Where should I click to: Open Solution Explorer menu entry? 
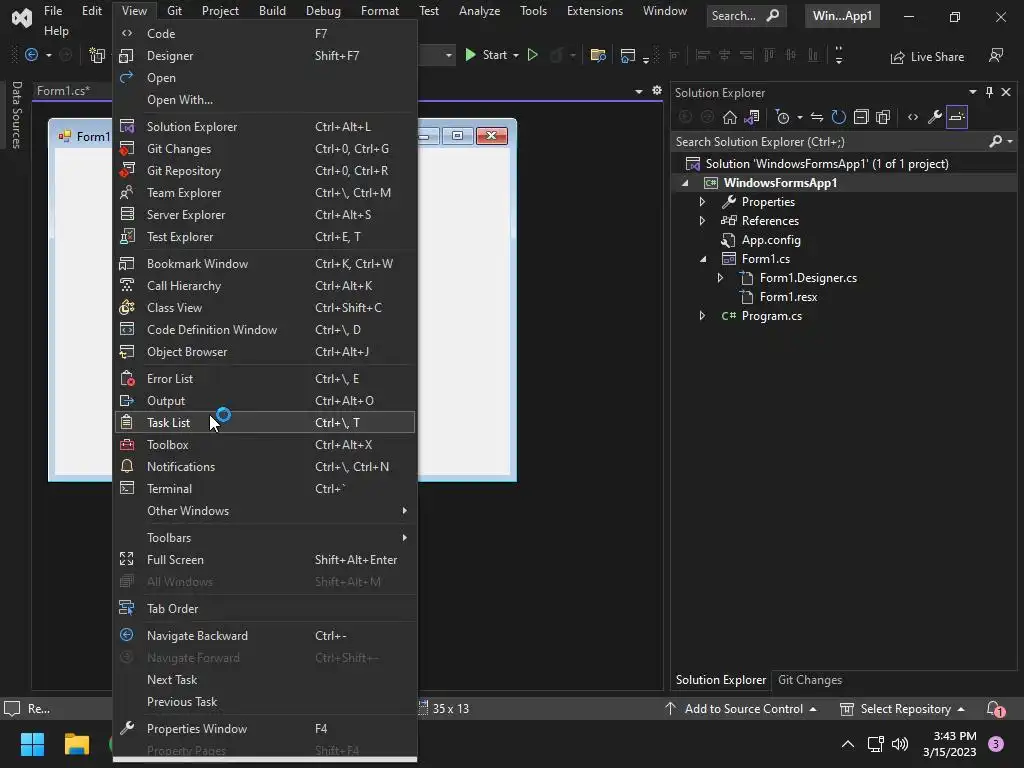pos(264,127)
